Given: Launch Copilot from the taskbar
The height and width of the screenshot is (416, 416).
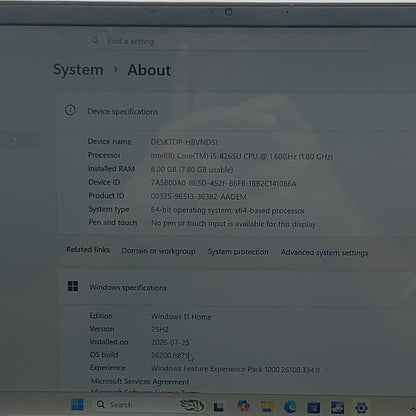Looking at the screenshot, I should pos(244,406).
